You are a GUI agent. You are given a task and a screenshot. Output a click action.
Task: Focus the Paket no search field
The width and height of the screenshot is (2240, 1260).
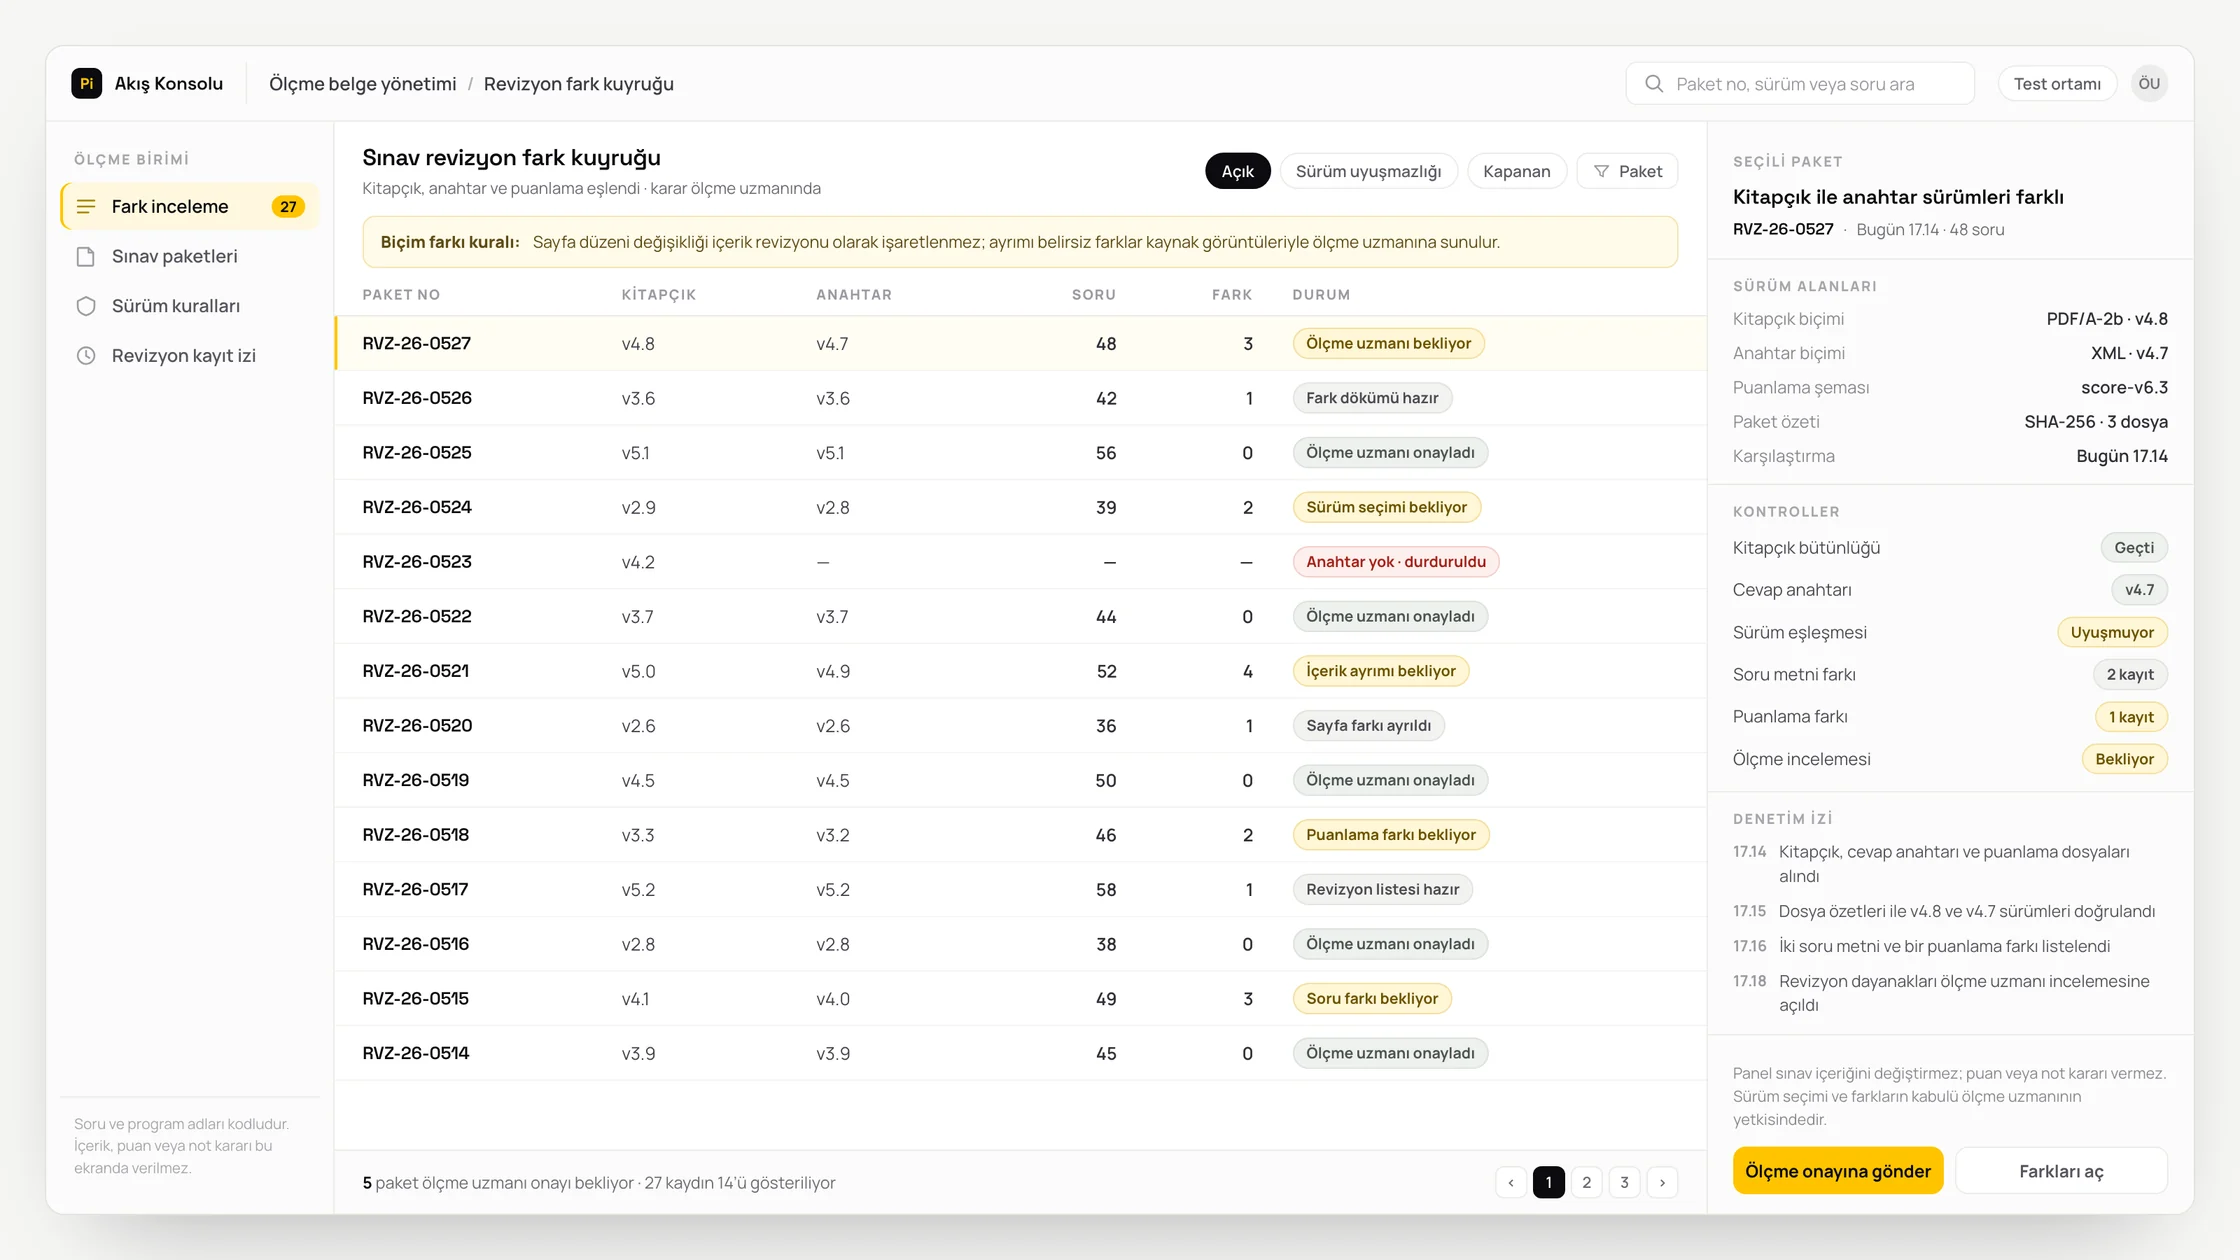[x=1800, y=84]
